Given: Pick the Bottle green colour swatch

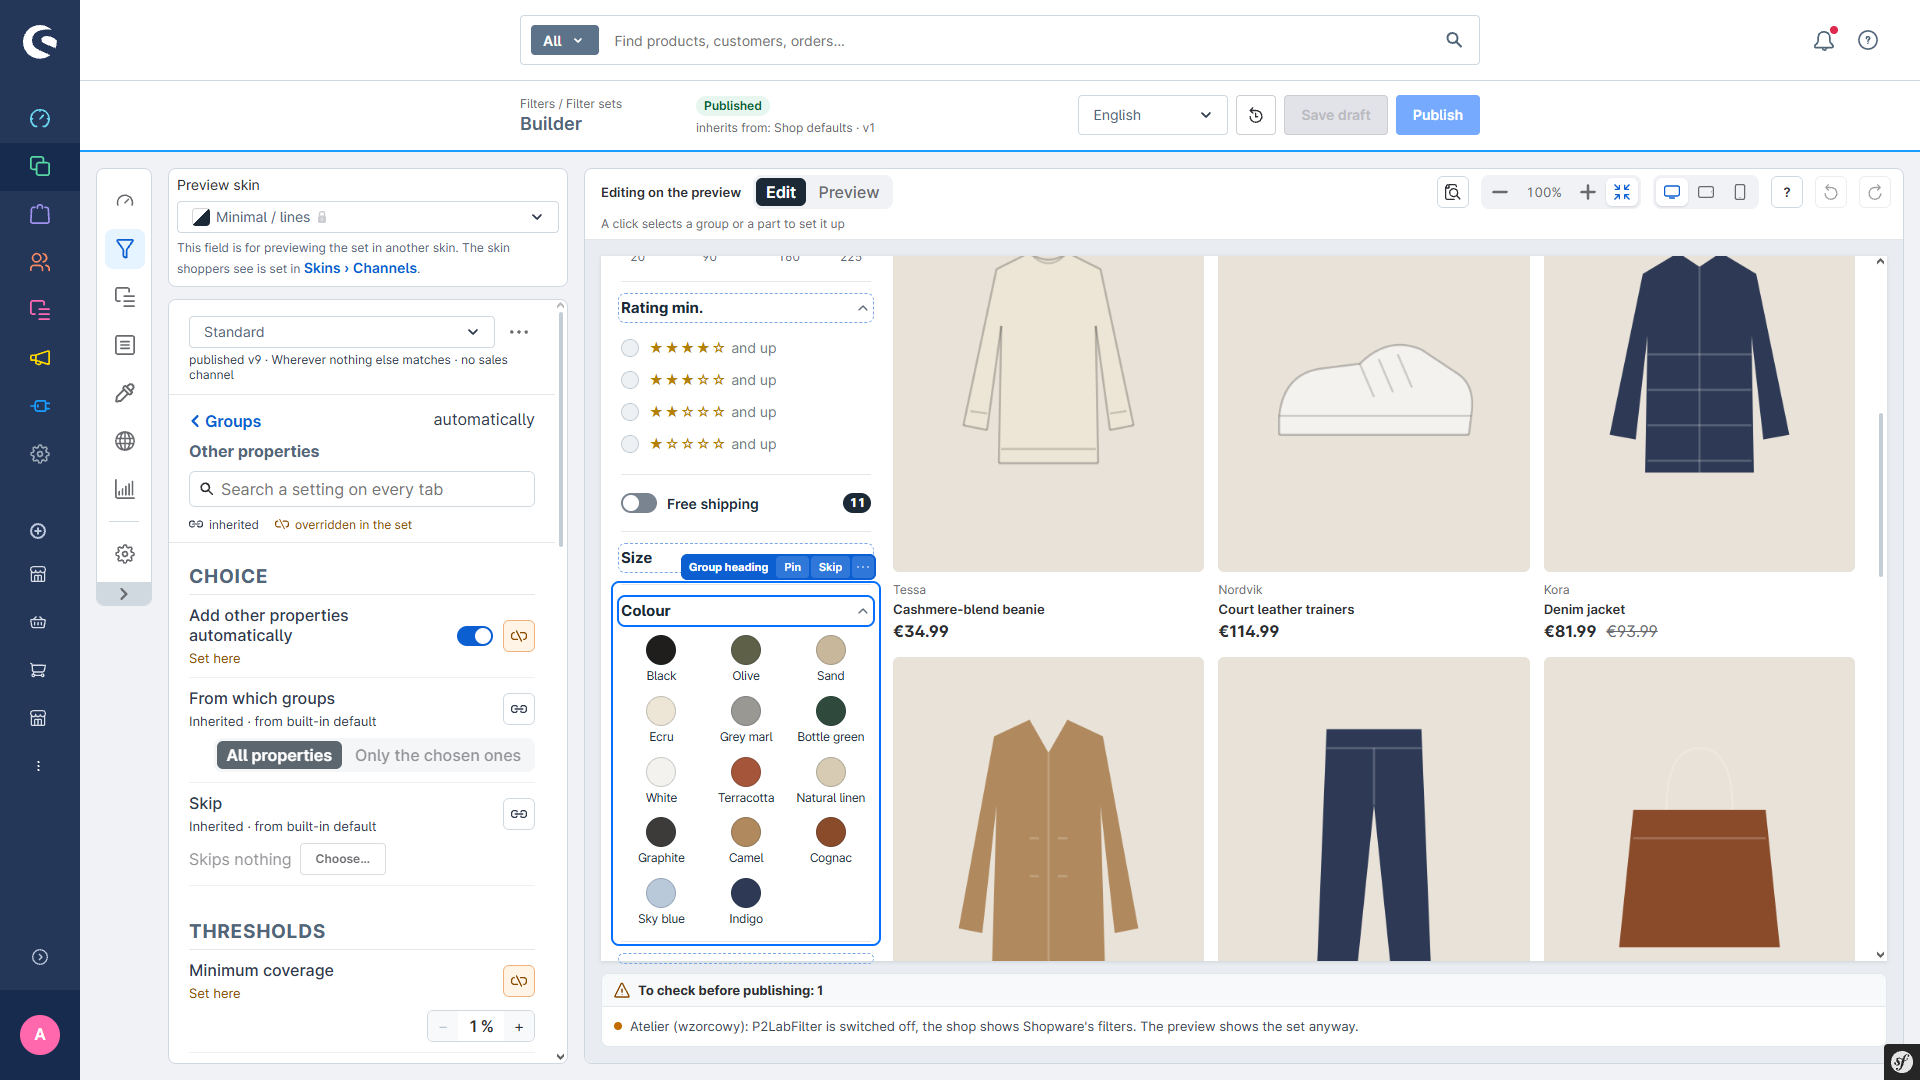Looking at the screenshot, I should [x=831, y=711].
